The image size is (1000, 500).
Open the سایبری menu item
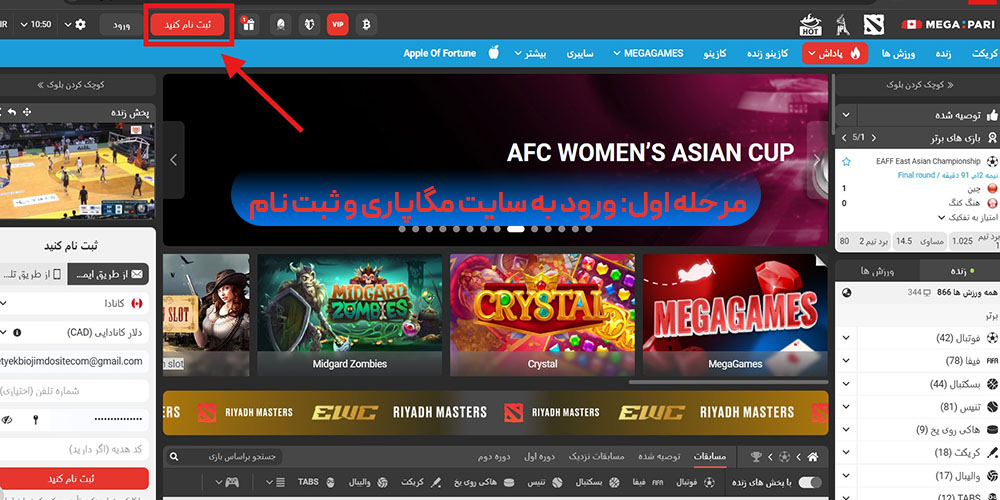[580, 54]
